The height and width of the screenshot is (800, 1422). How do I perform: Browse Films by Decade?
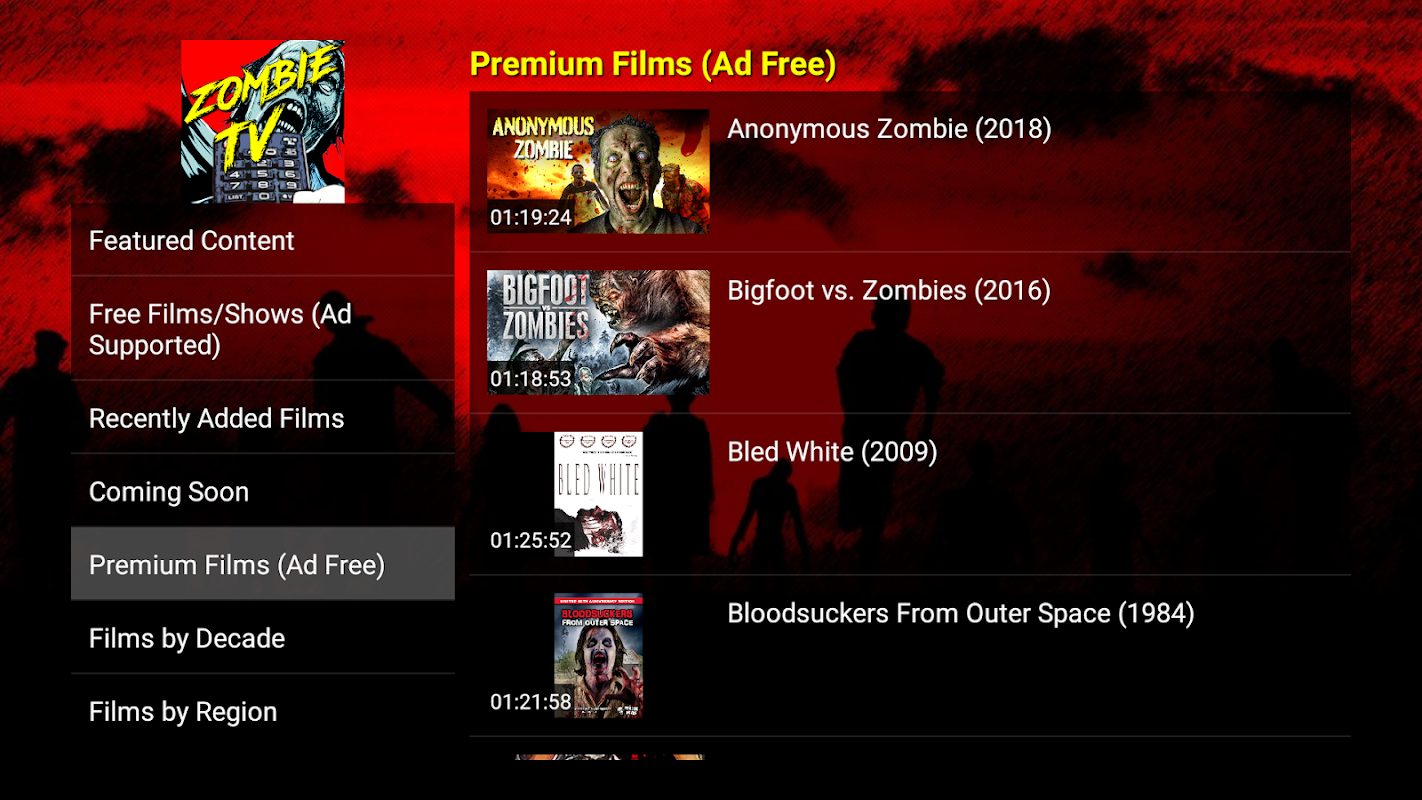click(263, 638)
